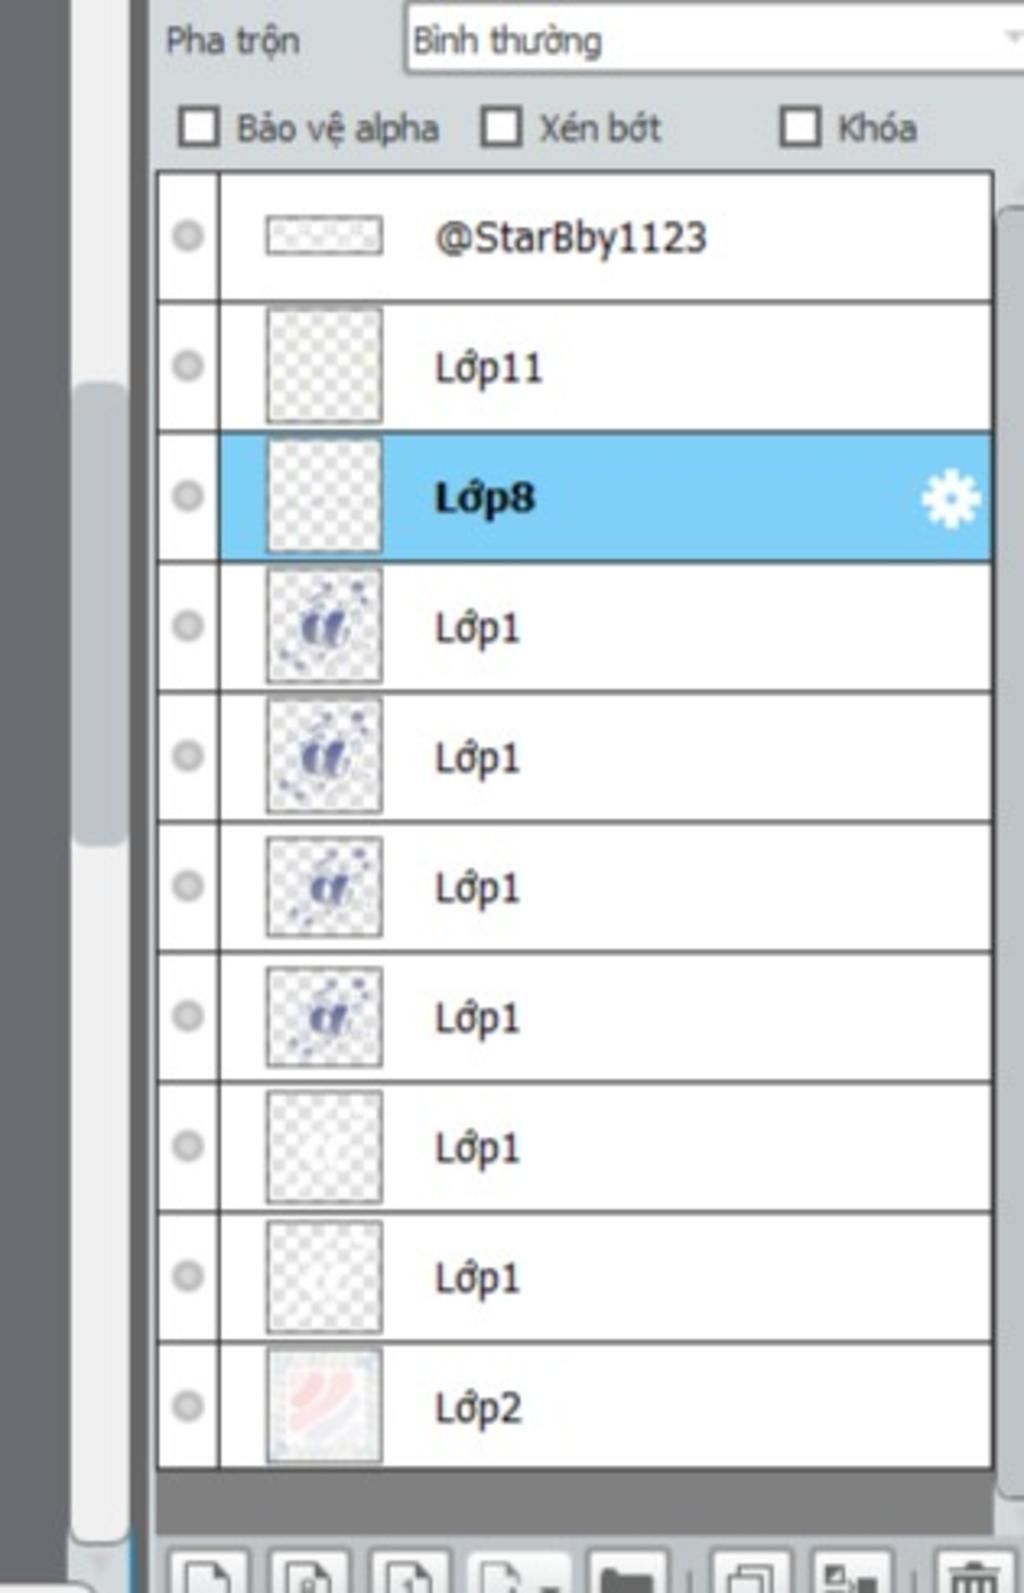The width and height of the screenshot is (1024, 1593).
Task: Check the Khóa lock checkbox
Action: point(800,128)
